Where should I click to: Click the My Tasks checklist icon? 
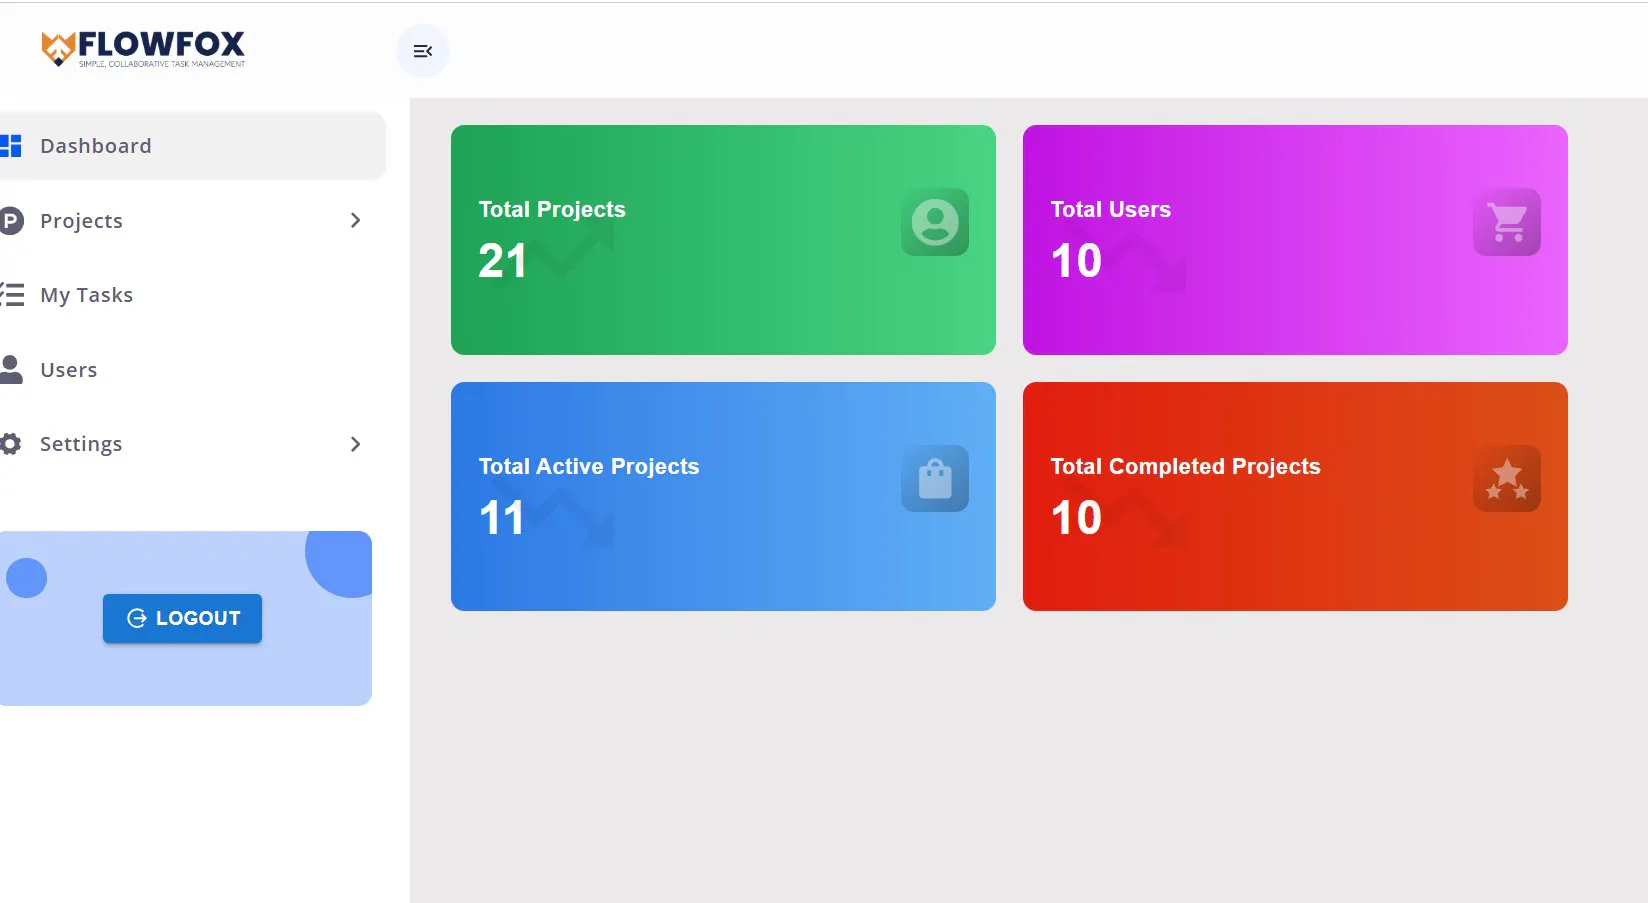tap(12, 295)
